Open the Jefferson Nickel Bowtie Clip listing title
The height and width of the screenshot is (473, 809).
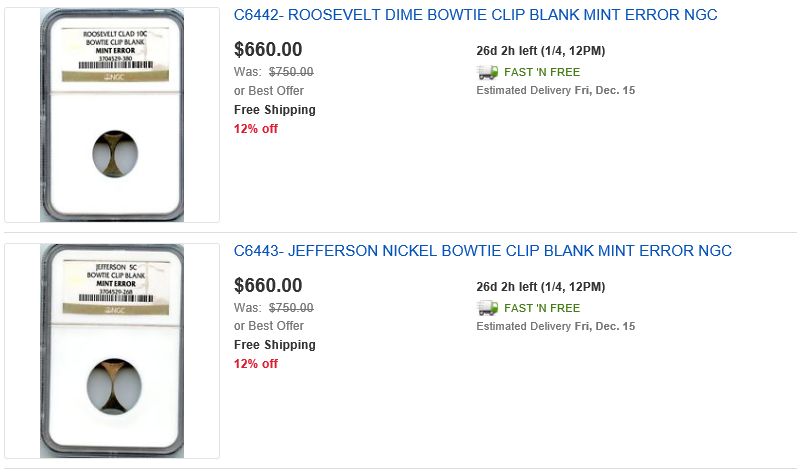click(482, 251)
